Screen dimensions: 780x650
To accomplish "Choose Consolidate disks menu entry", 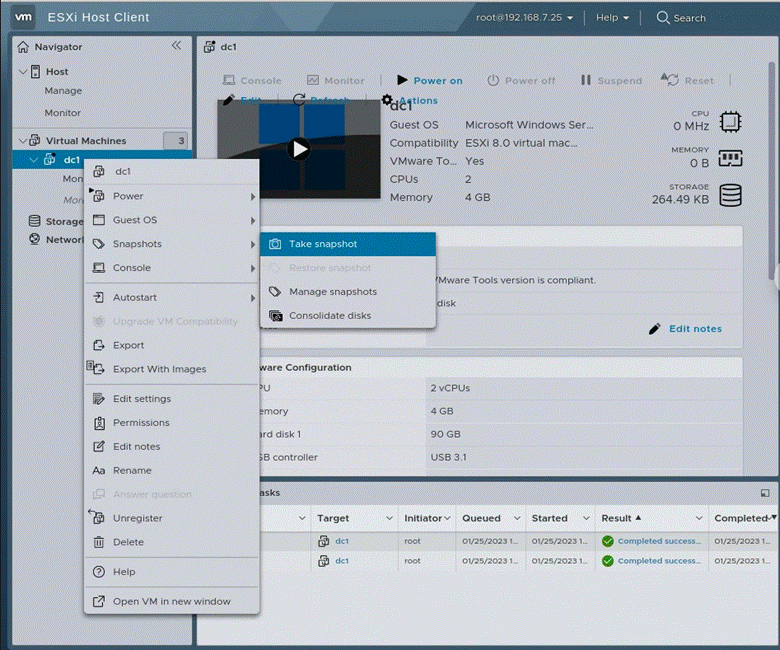I will point(348,316).
